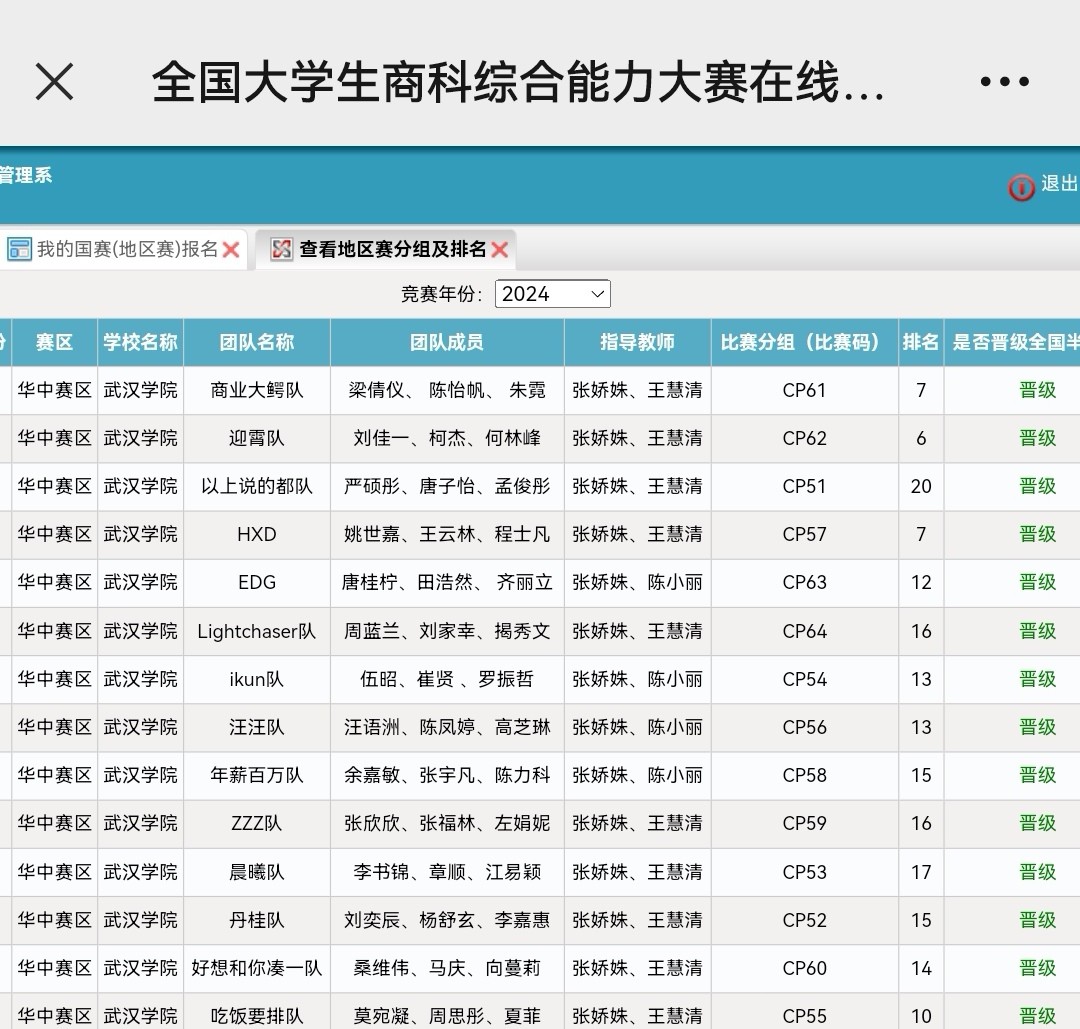Open the 竞赛年份 2024 dropdown
The image size is (1080, 1029).
coord(552,294)
